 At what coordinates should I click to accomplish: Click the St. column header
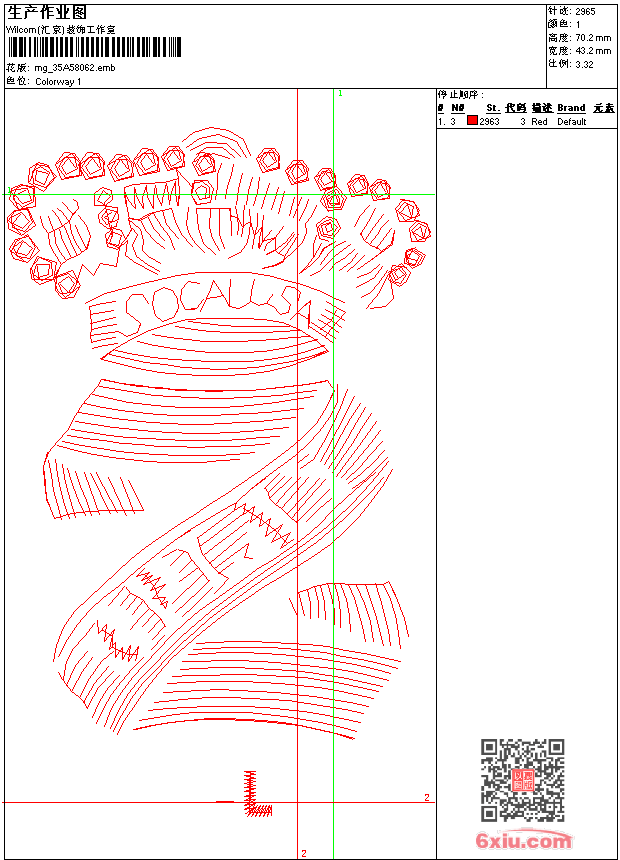coord(493,108)
